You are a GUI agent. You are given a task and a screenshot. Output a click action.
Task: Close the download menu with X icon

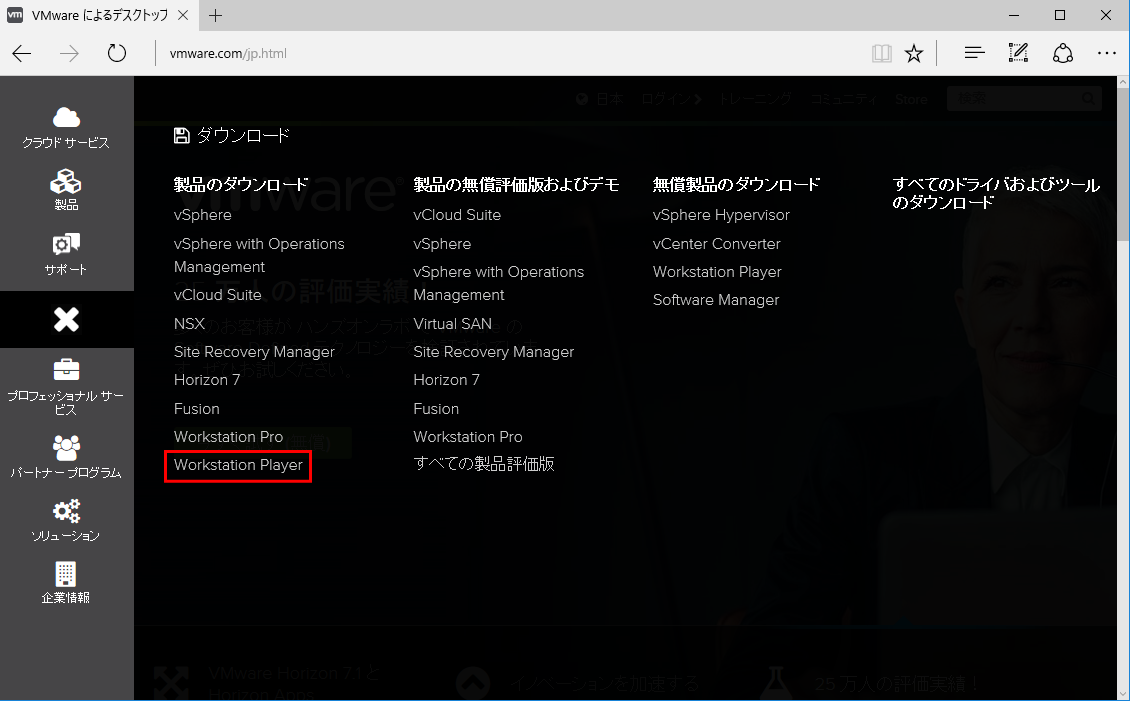tap(66, 319)
